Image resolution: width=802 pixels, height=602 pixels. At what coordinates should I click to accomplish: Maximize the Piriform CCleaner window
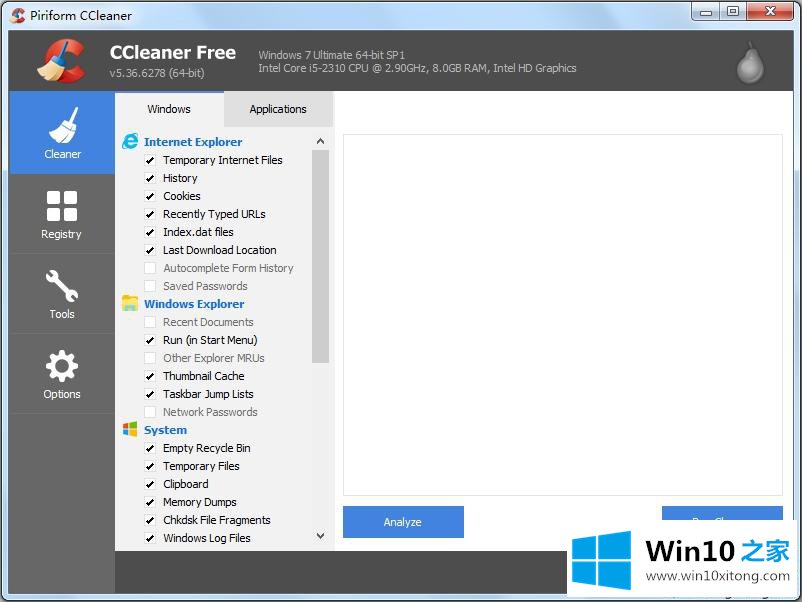click(x=733, y=11)
